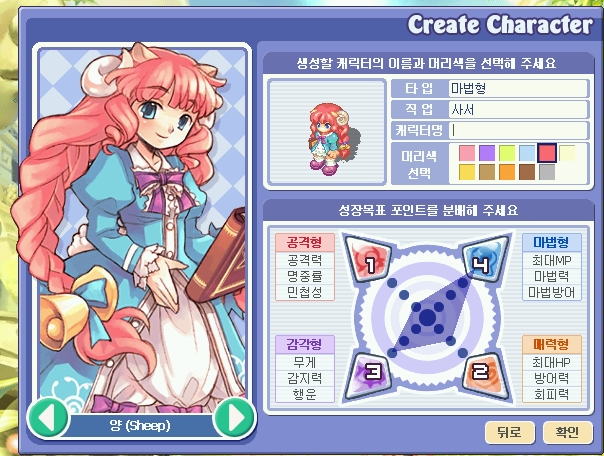The image size is (604, 456).
Task: Click the 뒤로 back button
Action: pyautogui.click(x=510, y=432)
